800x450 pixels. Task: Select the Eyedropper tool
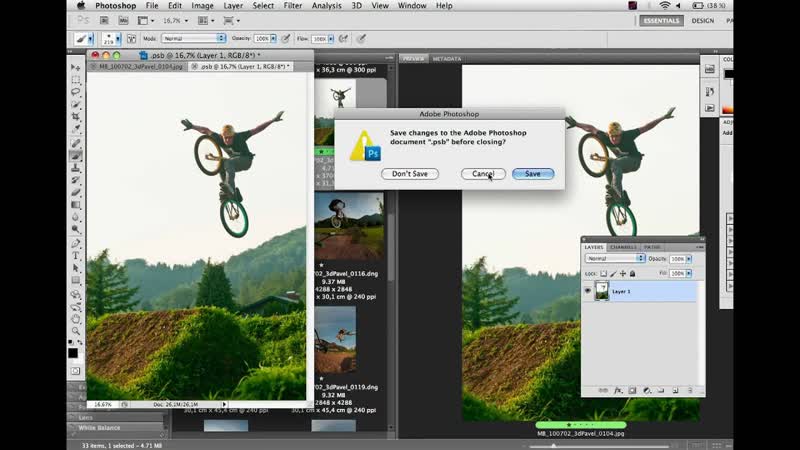[x=76, y=129]
